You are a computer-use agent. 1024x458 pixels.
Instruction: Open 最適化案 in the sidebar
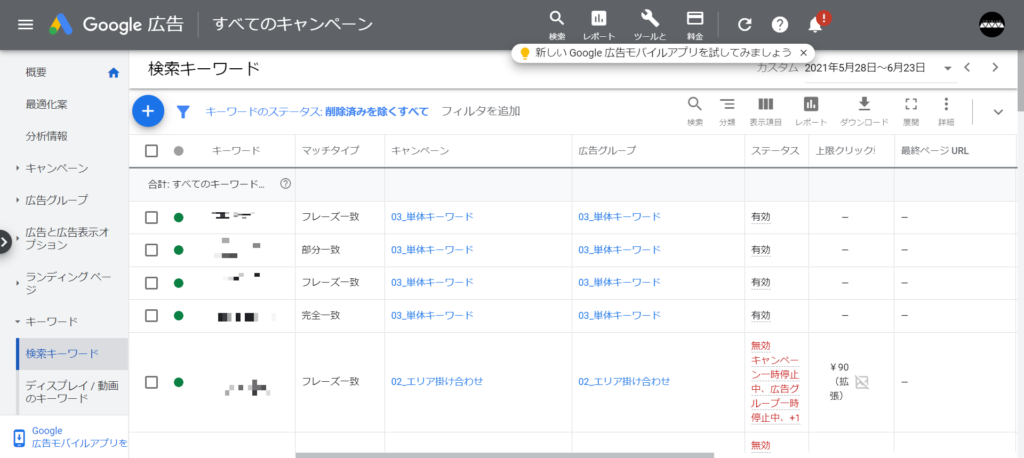46,105
